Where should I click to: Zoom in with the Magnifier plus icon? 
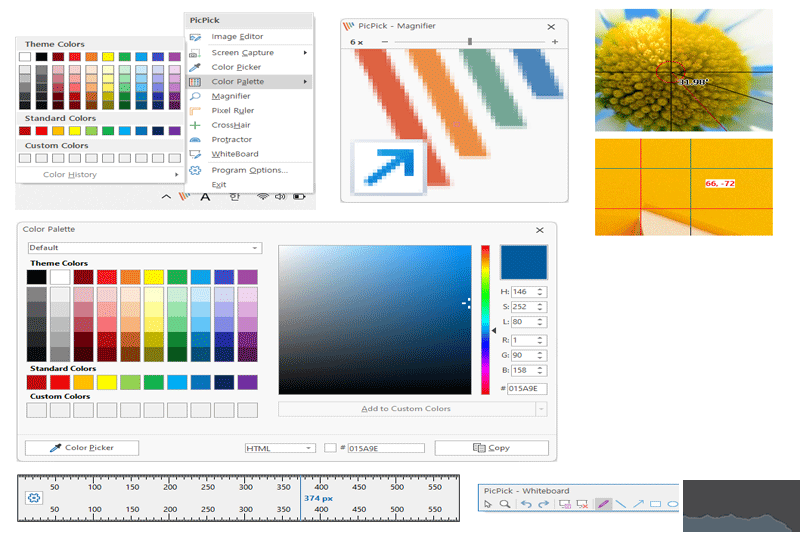[555, 42]
